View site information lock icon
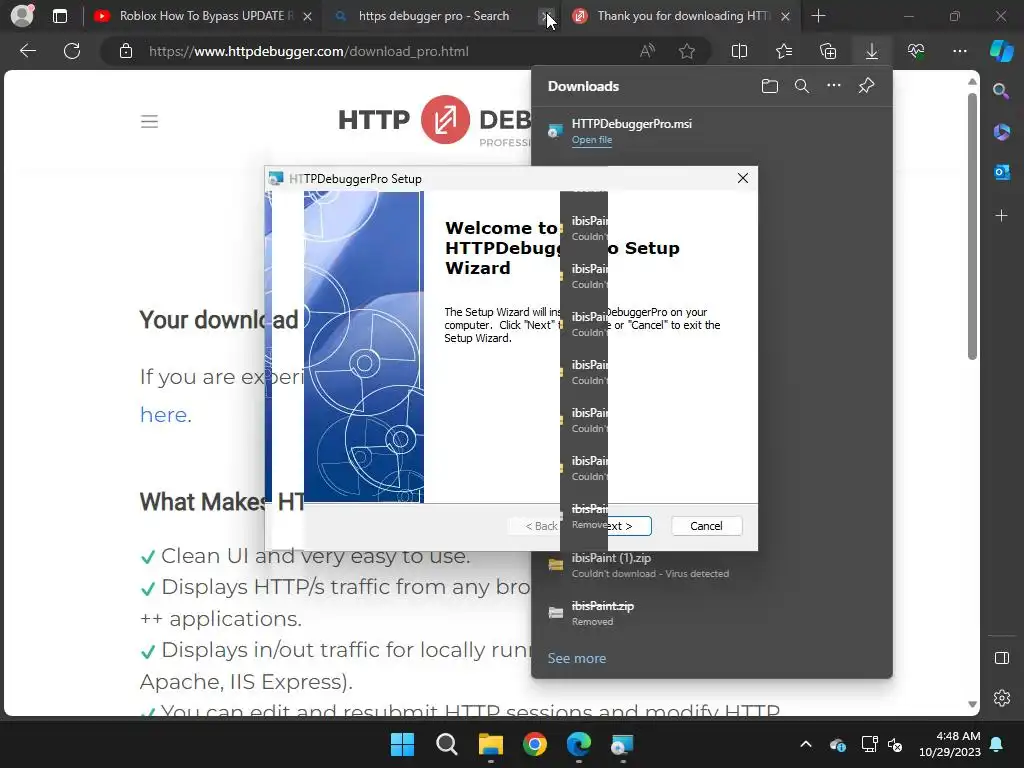This screenshot has width=1024, height=768. [126, 51]
